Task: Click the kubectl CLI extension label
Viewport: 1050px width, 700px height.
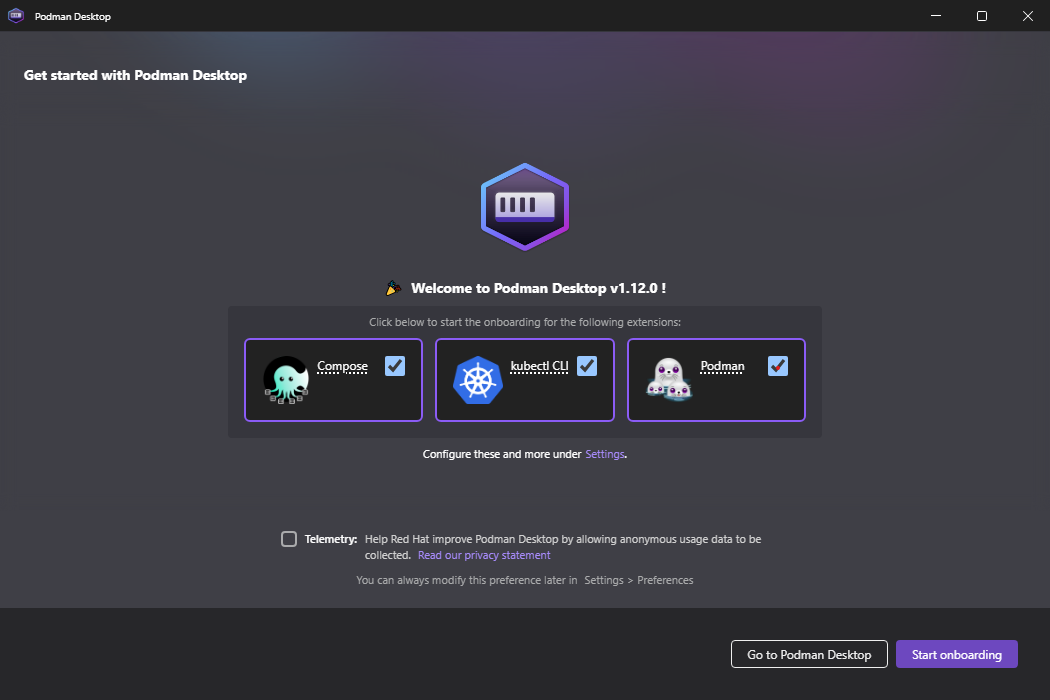Action: 539,366
